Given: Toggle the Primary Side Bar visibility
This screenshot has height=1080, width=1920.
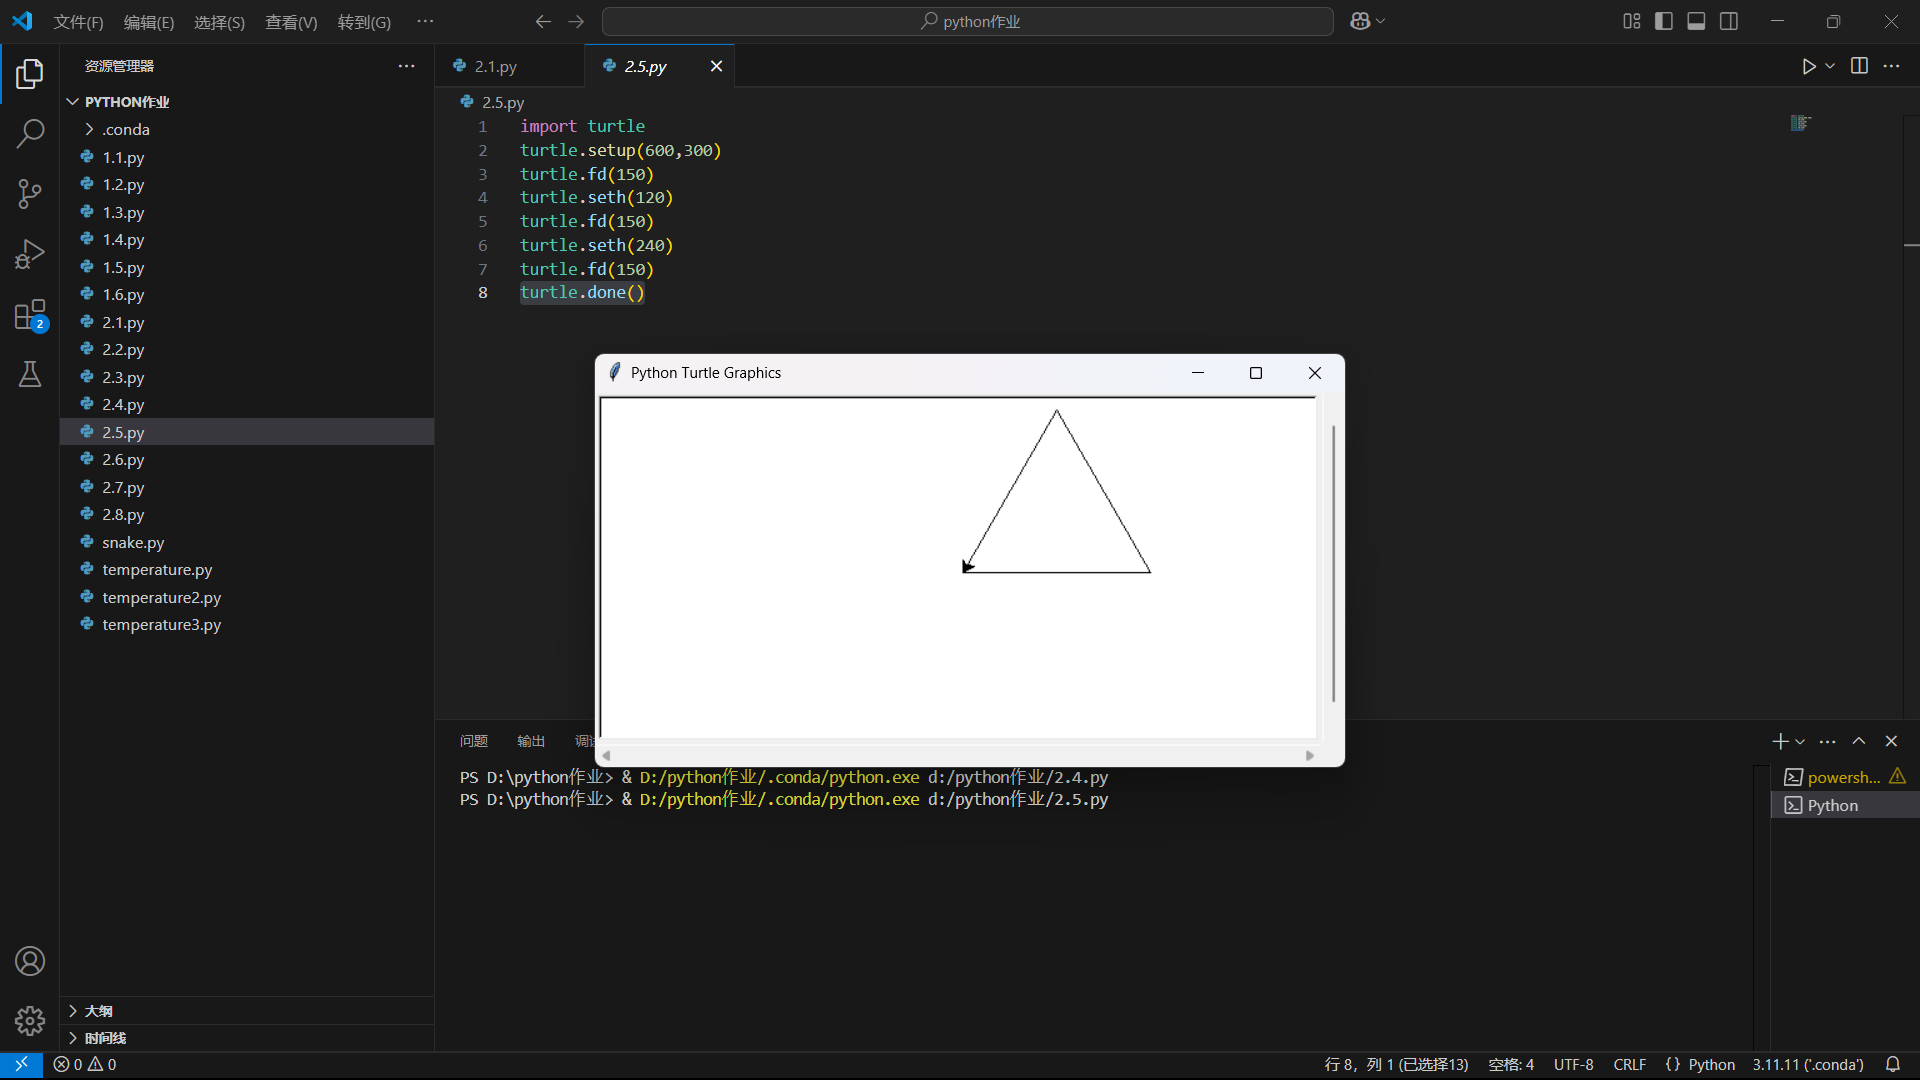Looking at the screenshot, I should [x=1664, y=21].
